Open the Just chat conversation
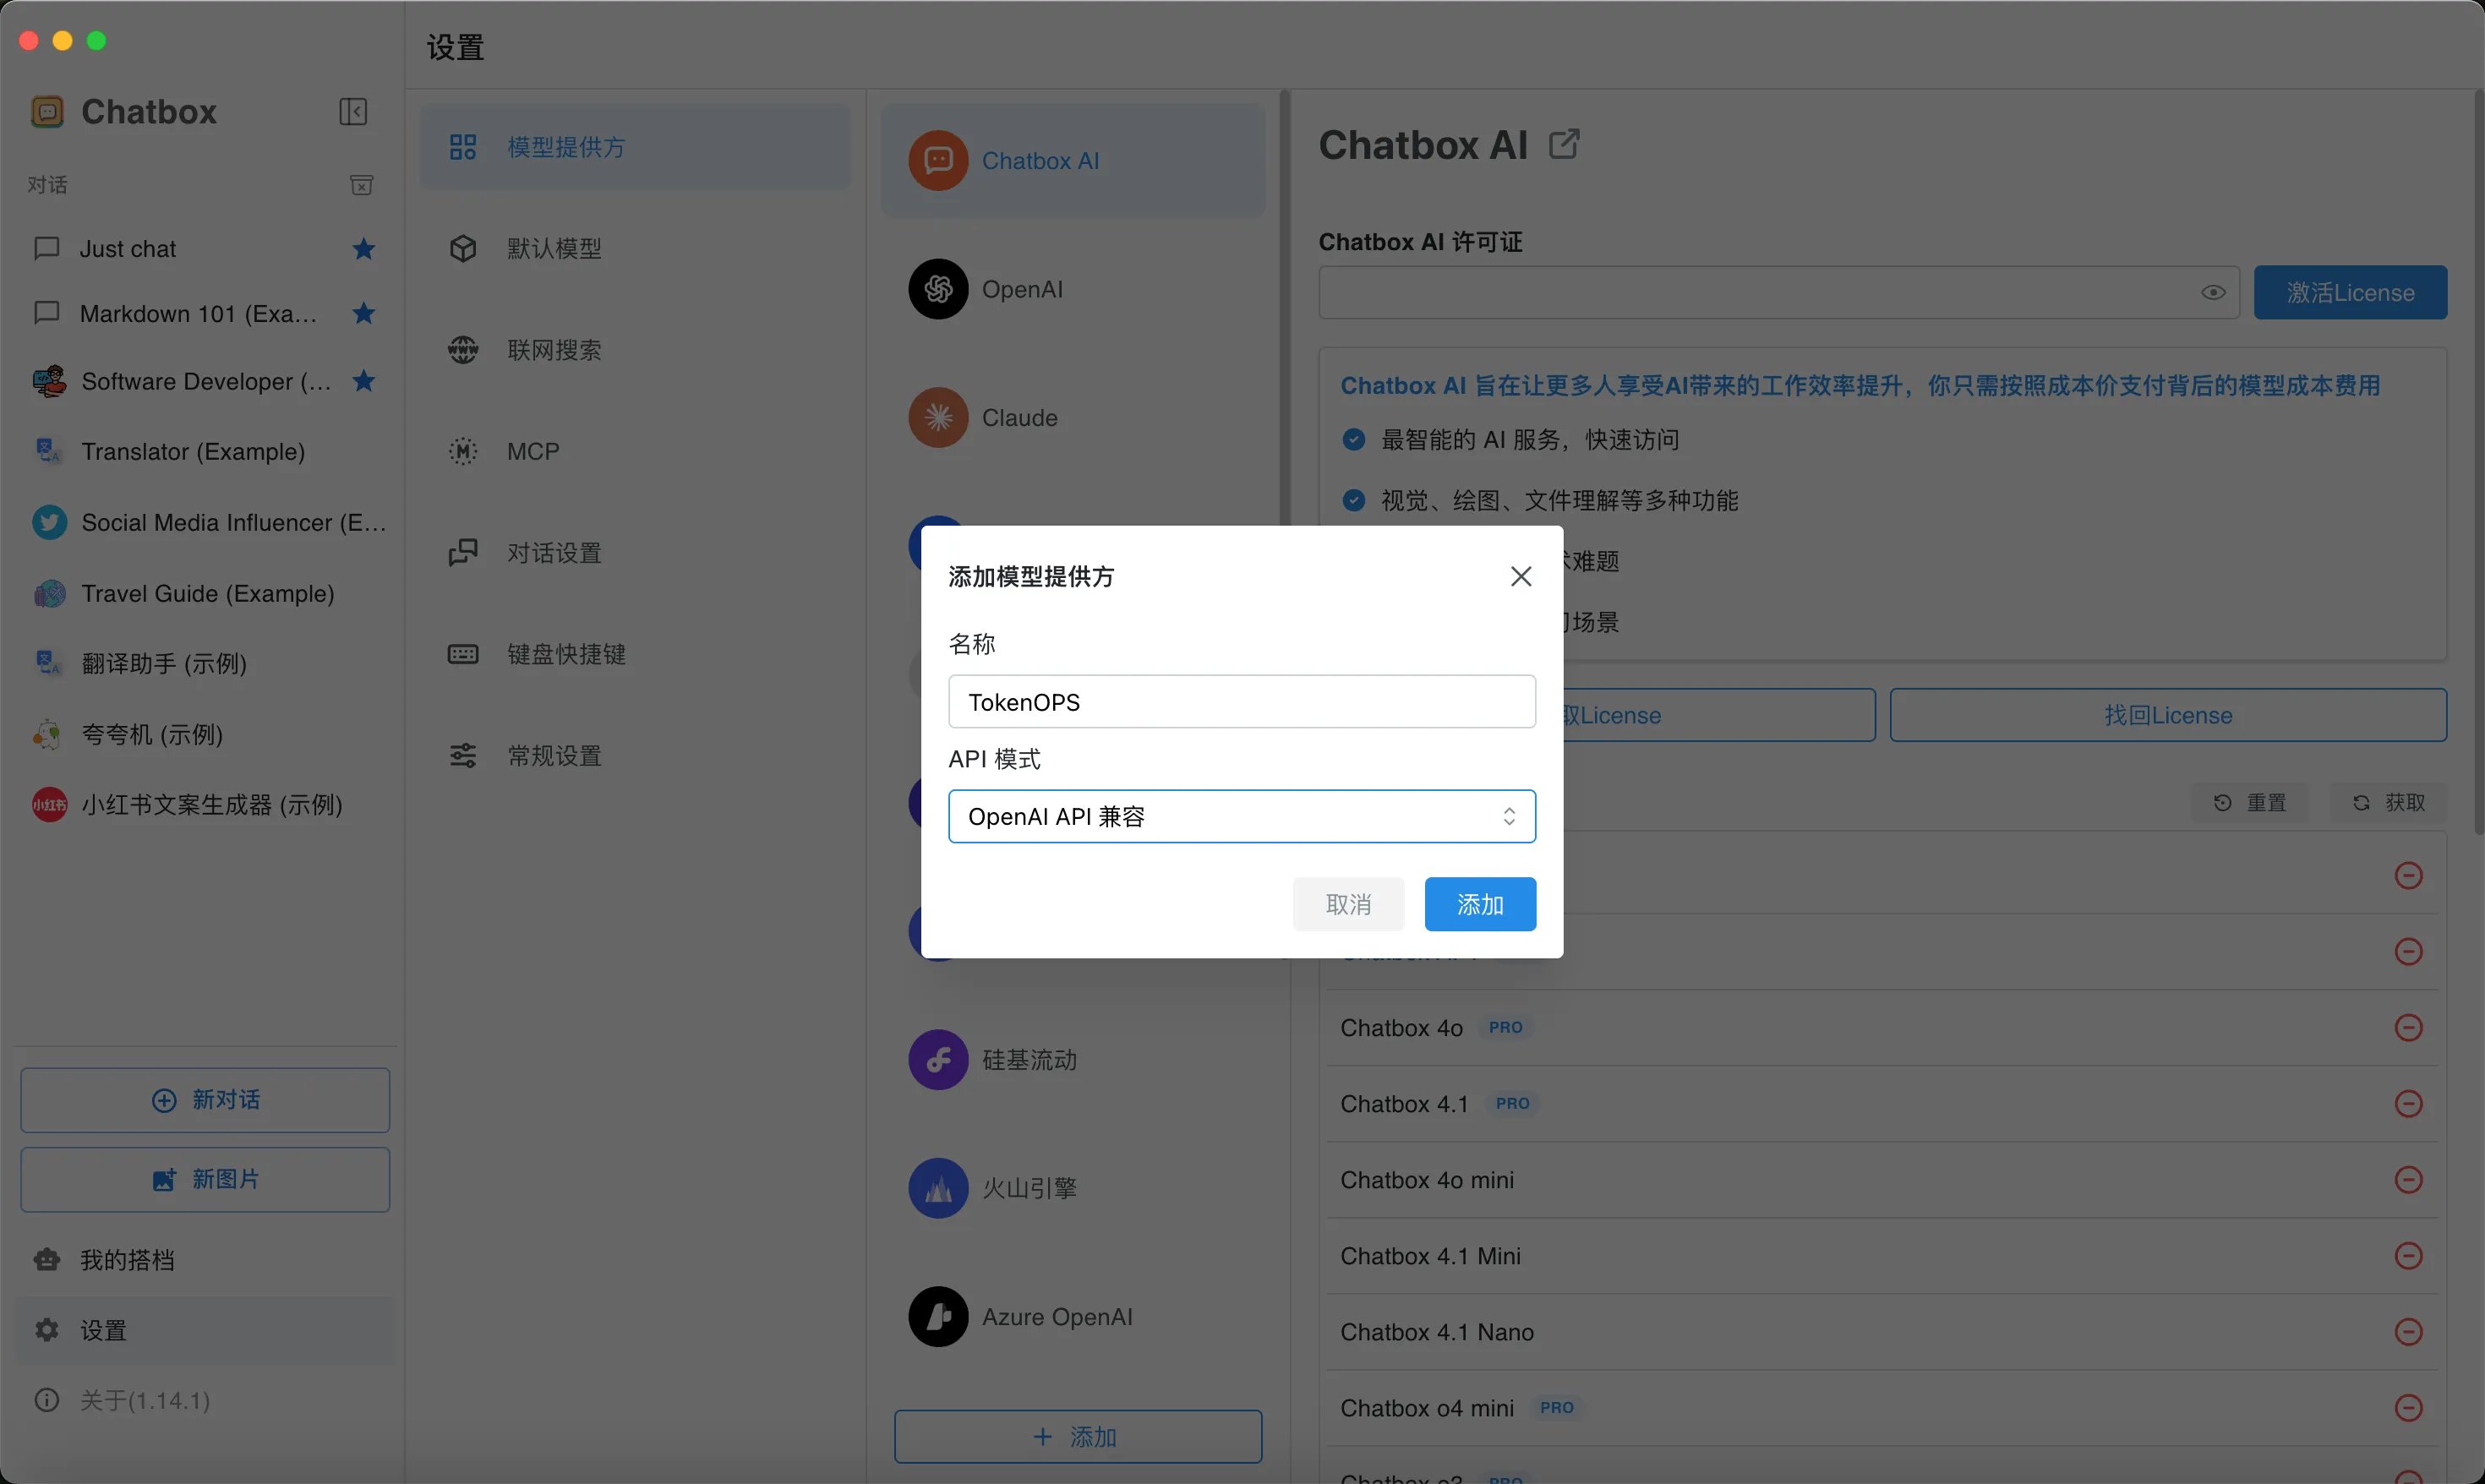 point(204,248)
